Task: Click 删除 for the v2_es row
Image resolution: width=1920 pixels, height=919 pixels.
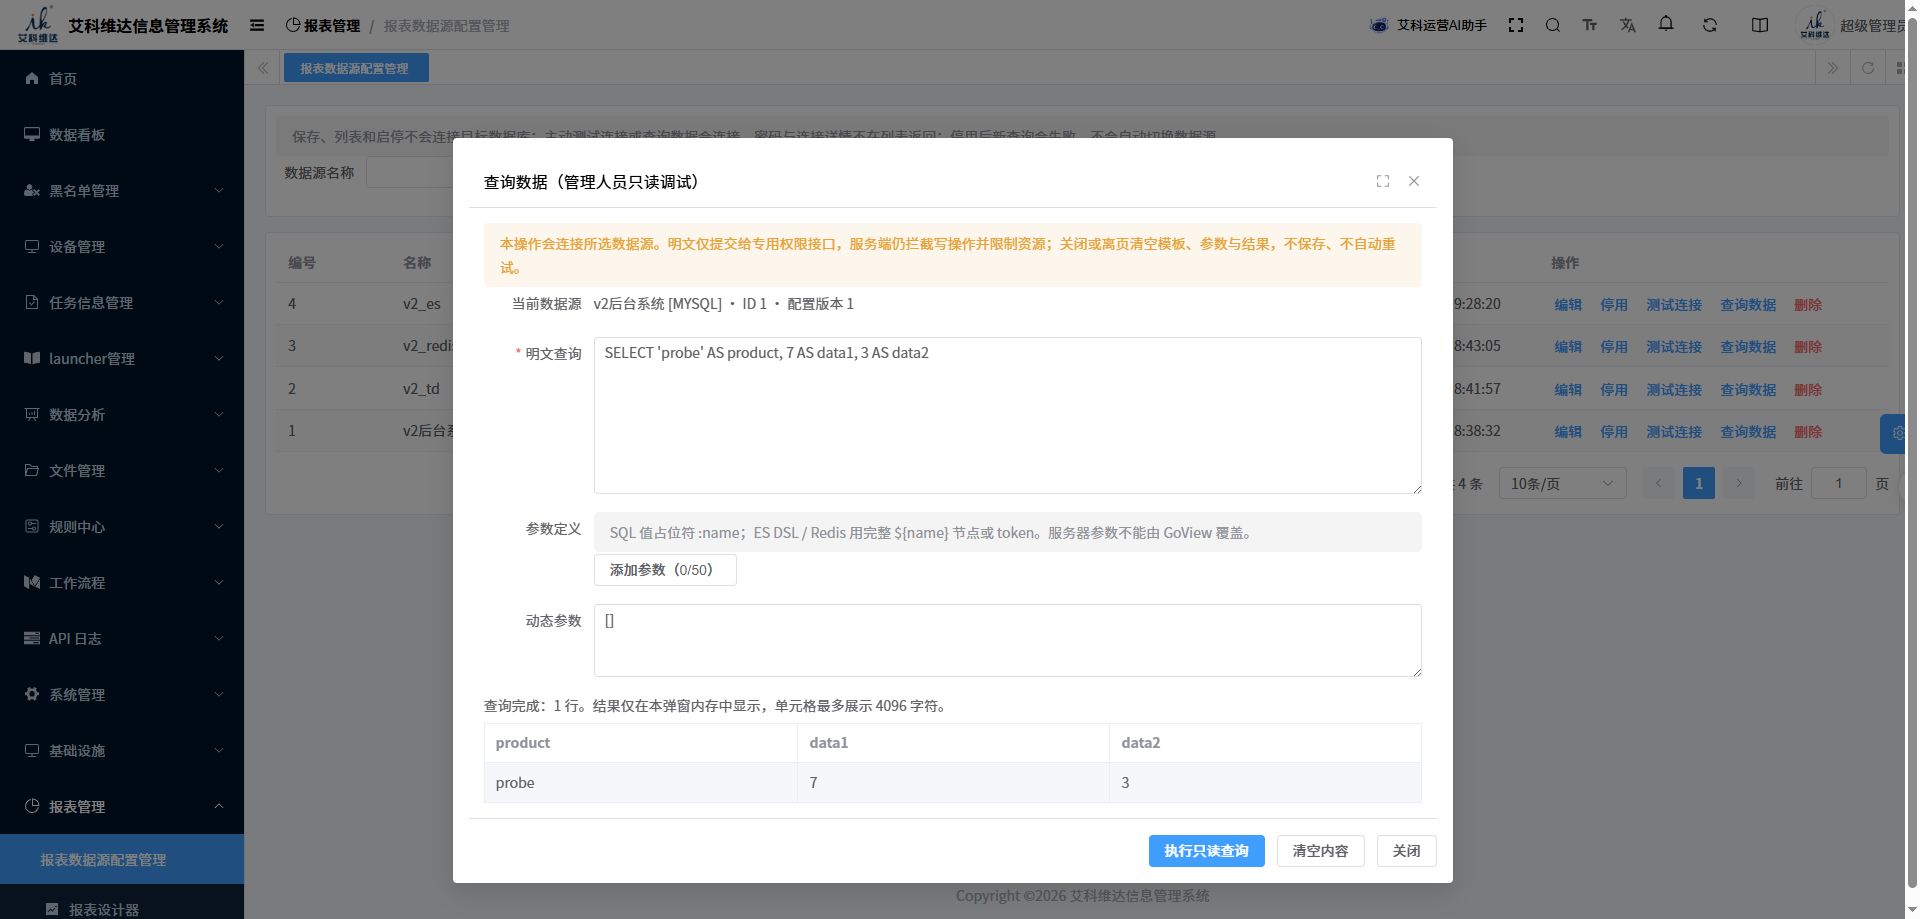Action: (1808, 305)
